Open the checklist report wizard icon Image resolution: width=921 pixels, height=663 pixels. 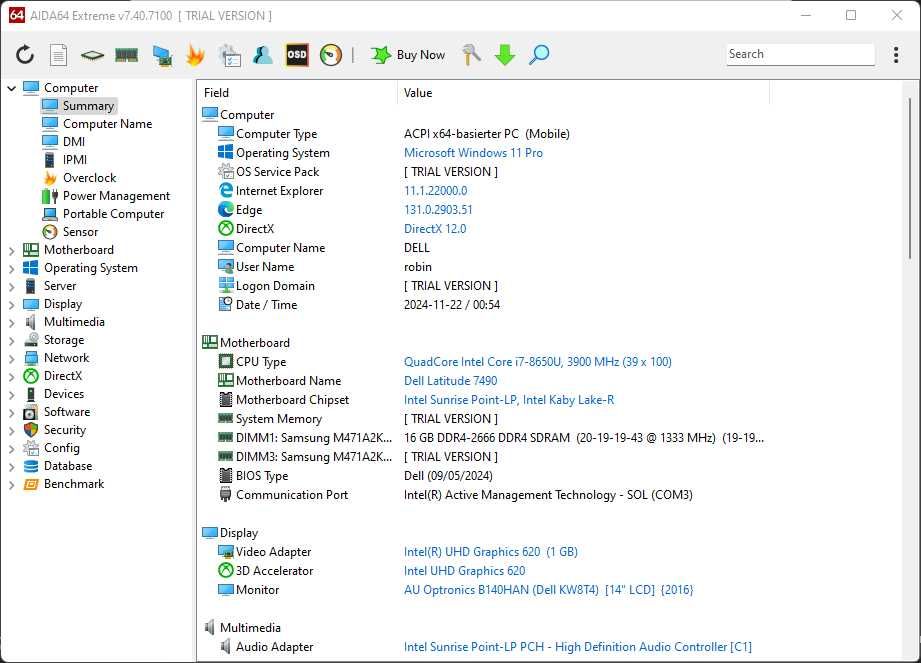coord(229,55)
